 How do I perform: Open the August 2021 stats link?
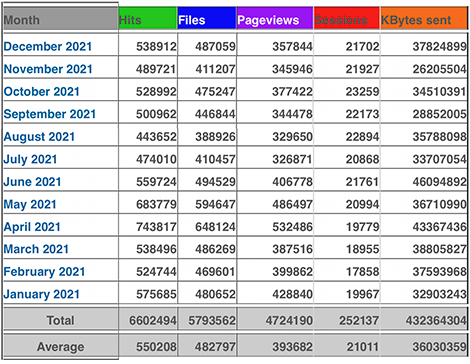(39, 137)
